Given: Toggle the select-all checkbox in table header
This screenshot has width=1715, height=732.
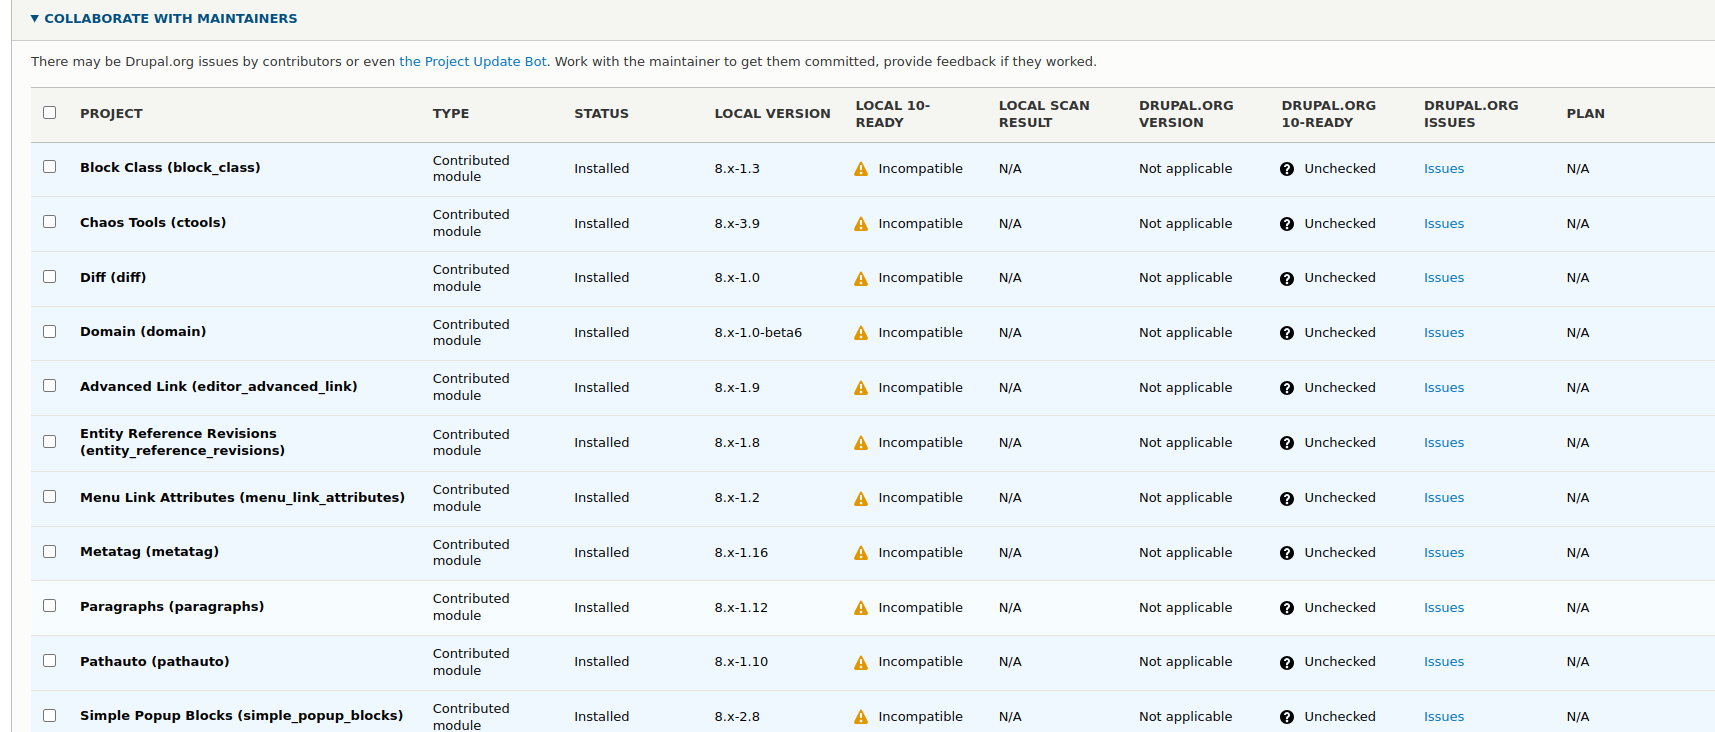Looking at the screenshot, I should 49,113.
